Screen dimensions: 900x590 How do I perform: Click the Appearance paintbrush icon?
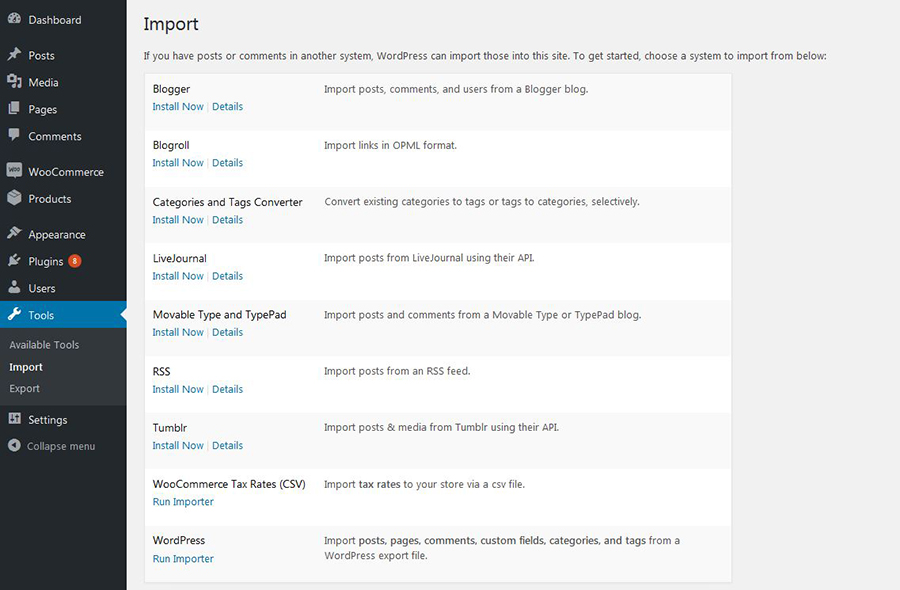[x=14, y=233]
